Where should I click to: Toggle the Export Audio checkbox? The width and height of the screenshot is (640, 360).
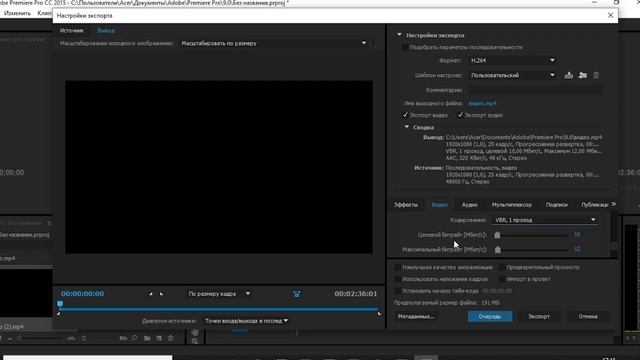click(460, 115)
